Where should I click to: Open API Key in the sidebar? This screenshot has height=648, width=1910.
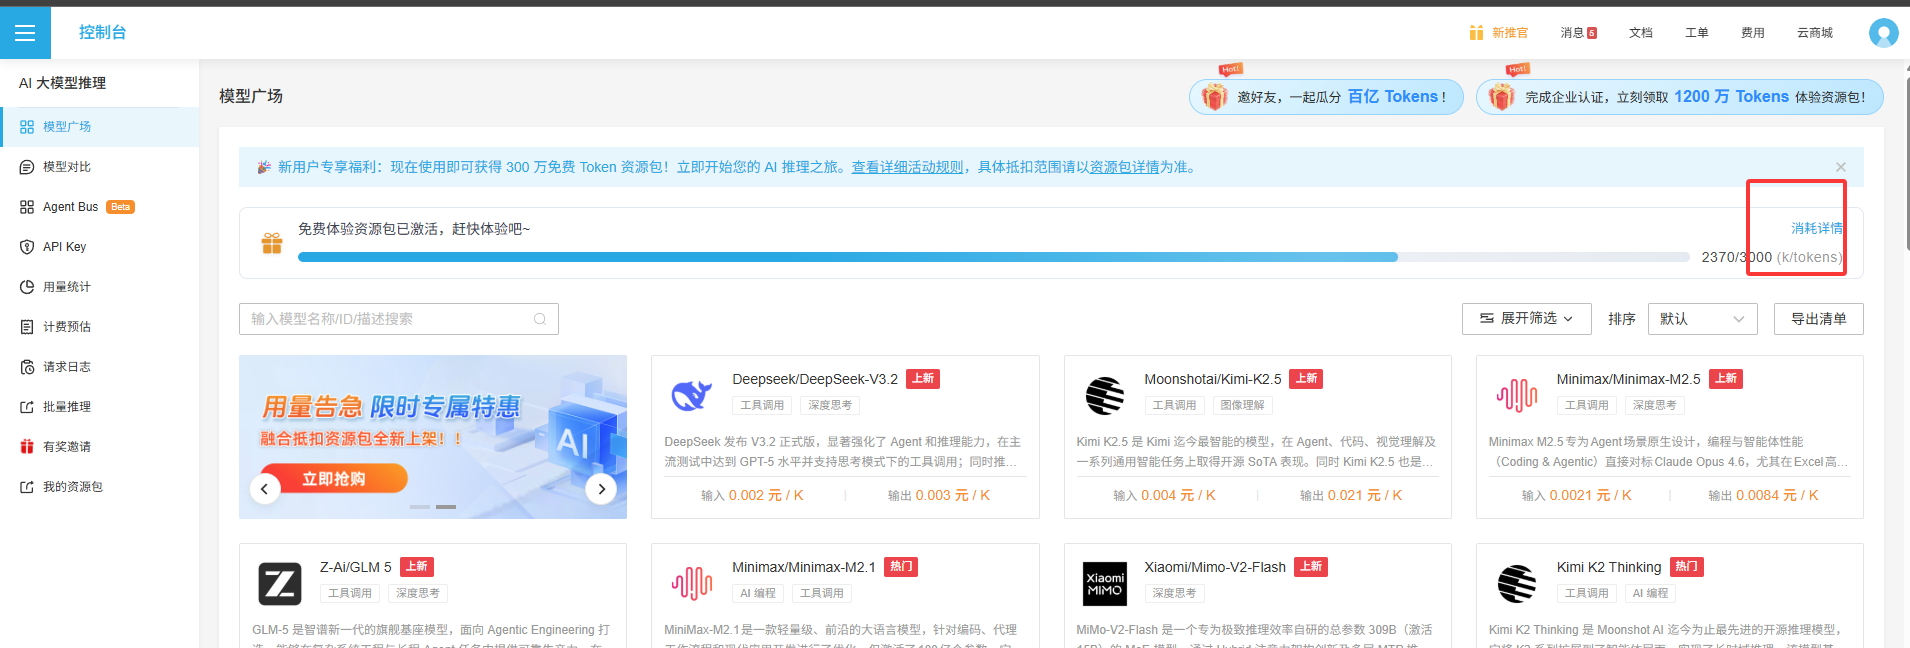tap(100, 247)
